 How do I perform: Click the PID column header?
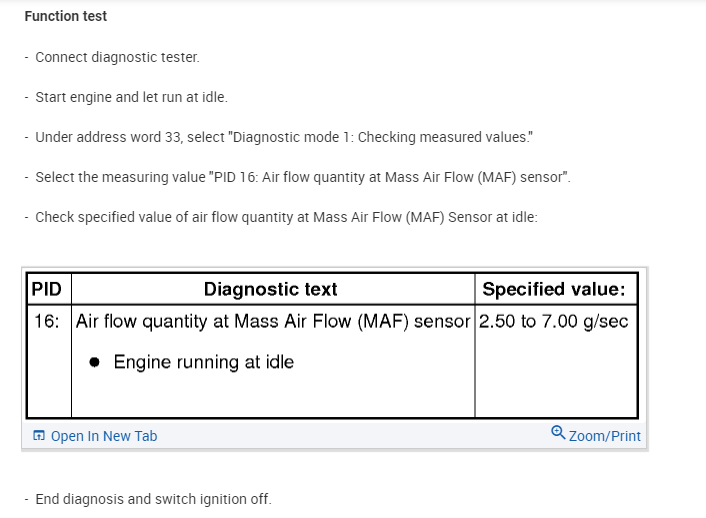coord(46,290)
